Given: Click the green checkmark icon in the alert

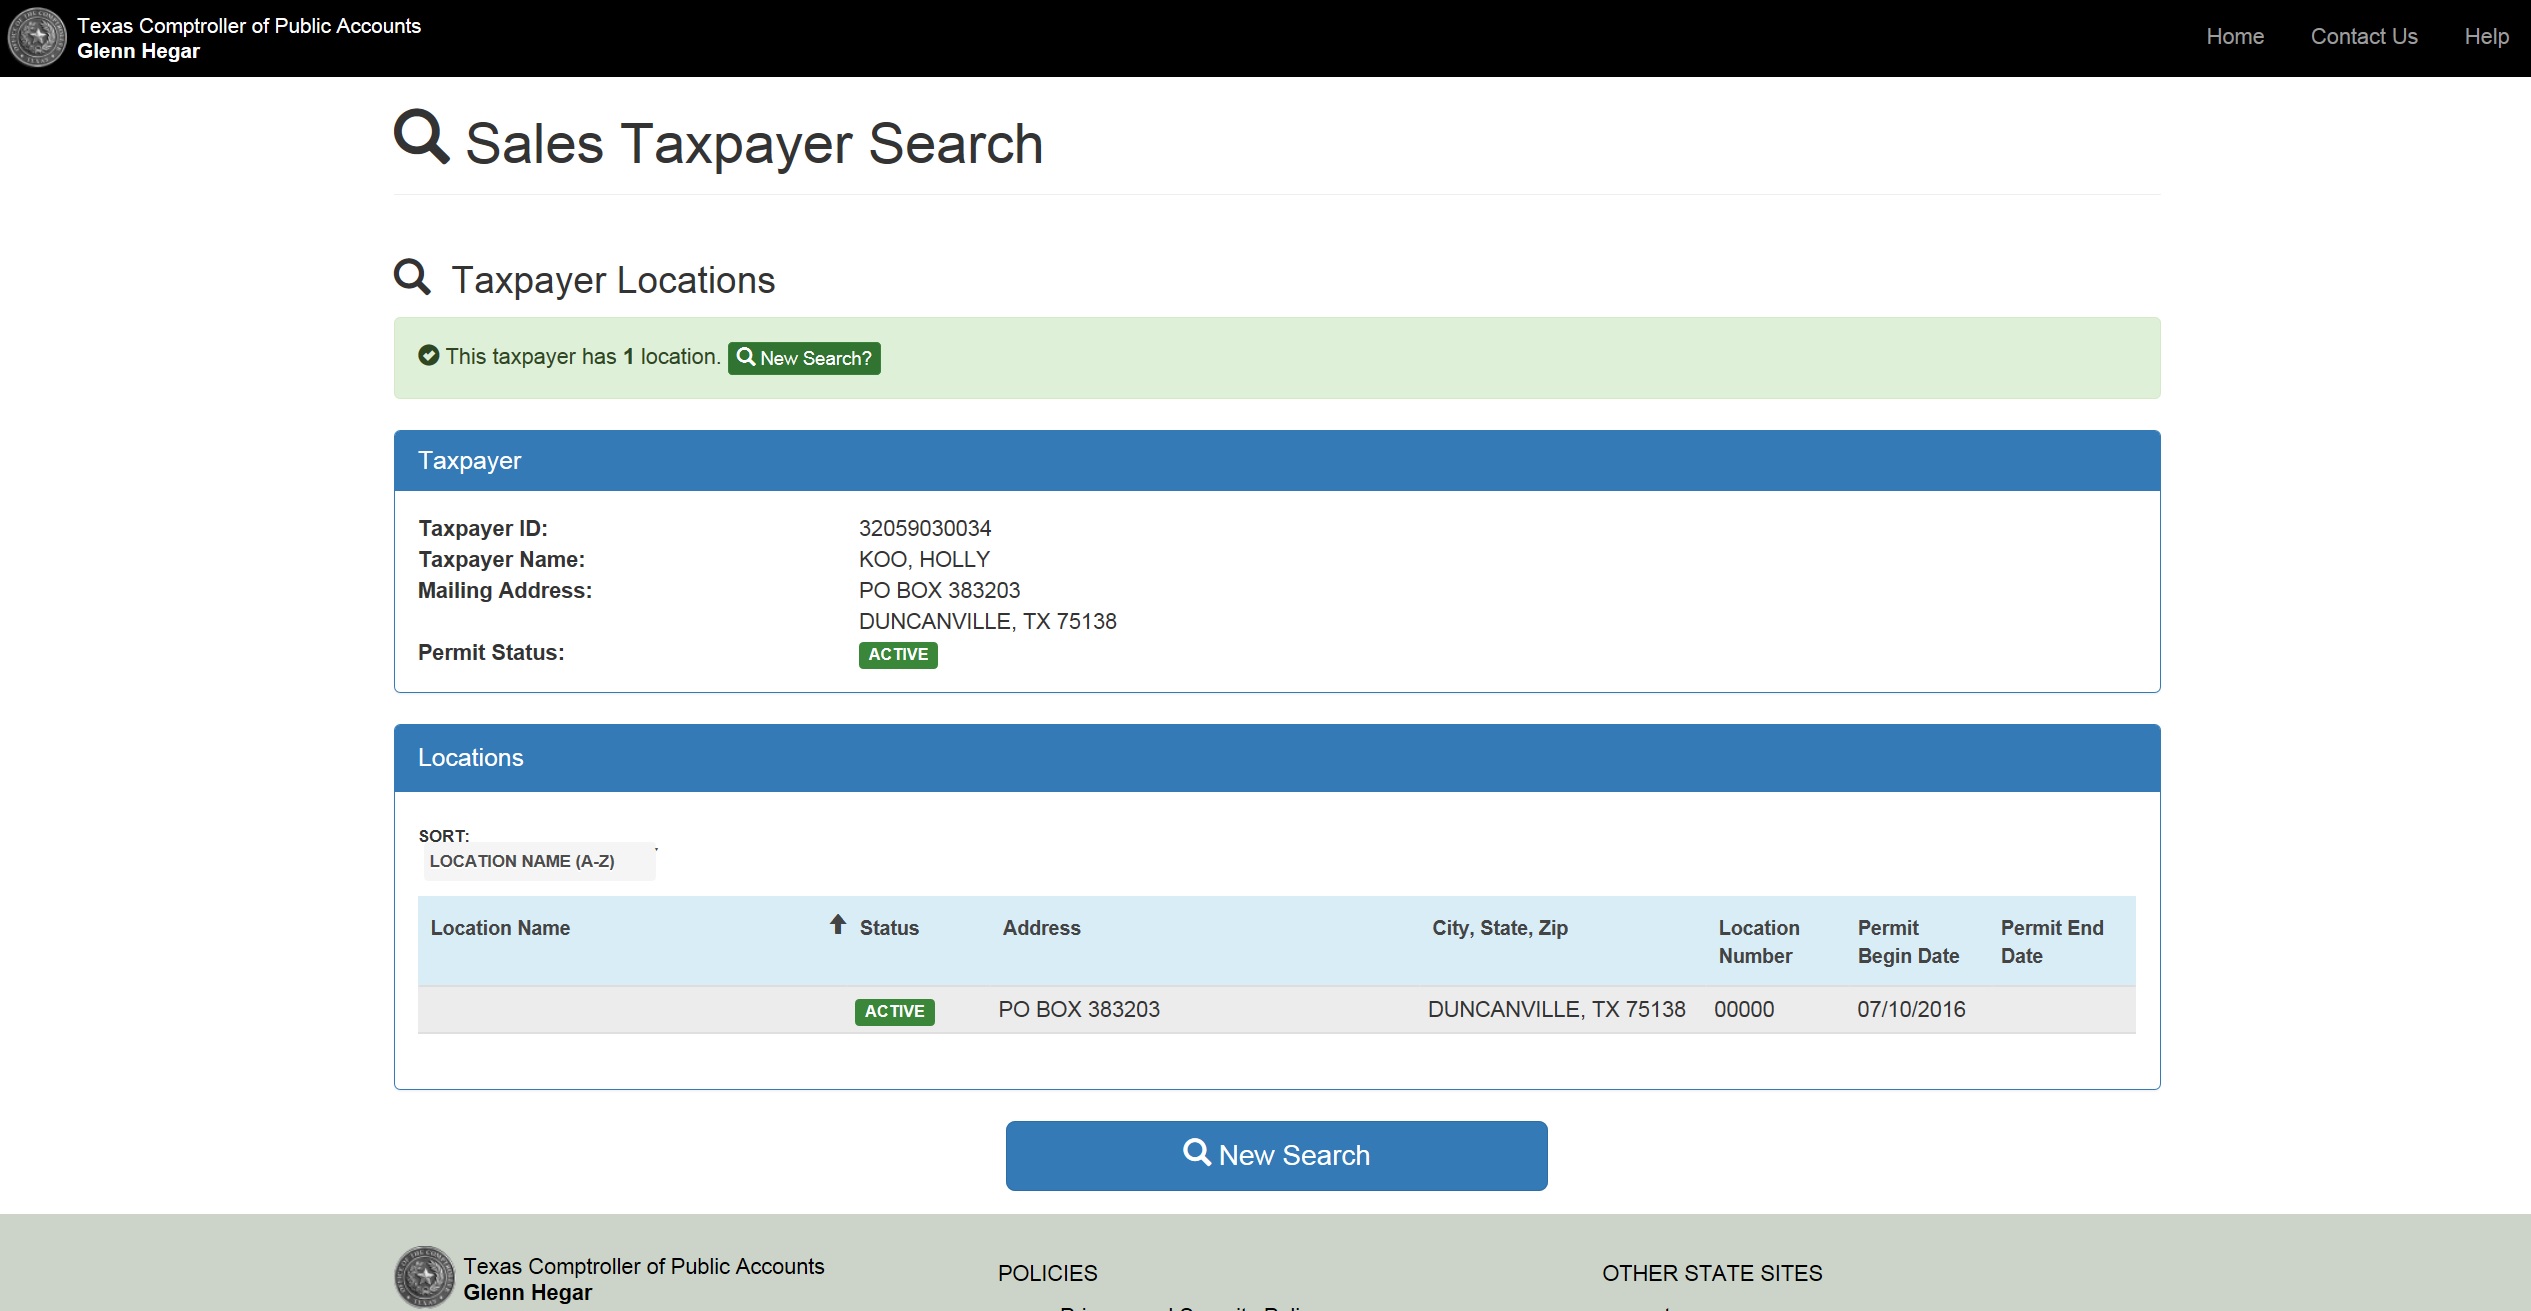Looking at the screenshot, I should (429, 356).
